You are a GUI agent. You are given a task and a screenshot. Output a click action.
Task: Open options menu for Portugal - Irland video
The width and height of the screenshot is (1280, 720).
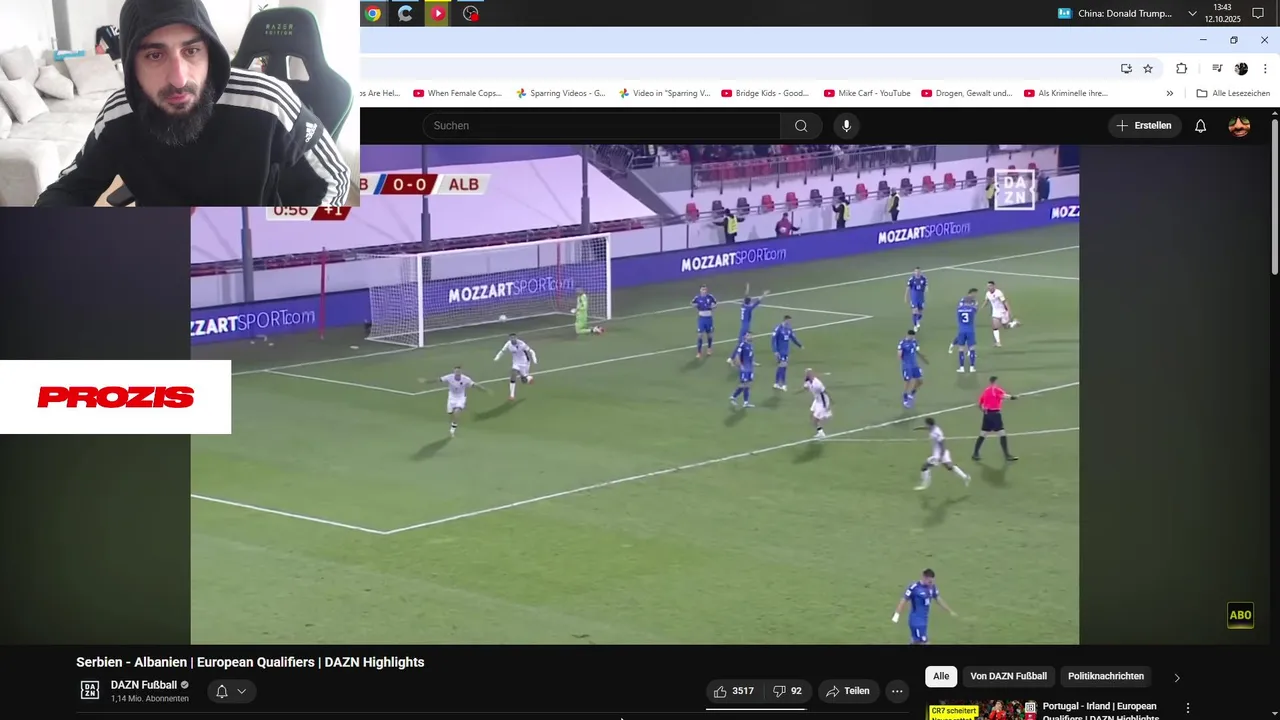[x=1188, y=708]
